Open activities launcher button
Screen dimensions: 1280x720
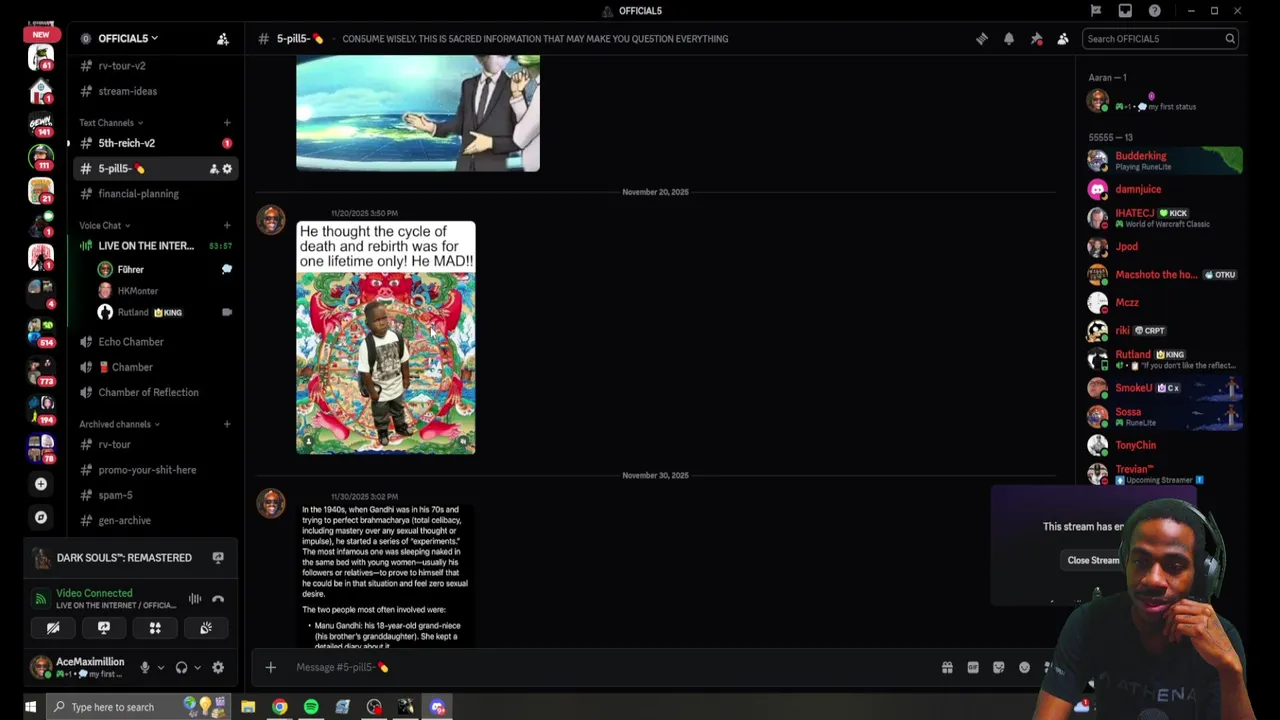(x=155, y=628)
